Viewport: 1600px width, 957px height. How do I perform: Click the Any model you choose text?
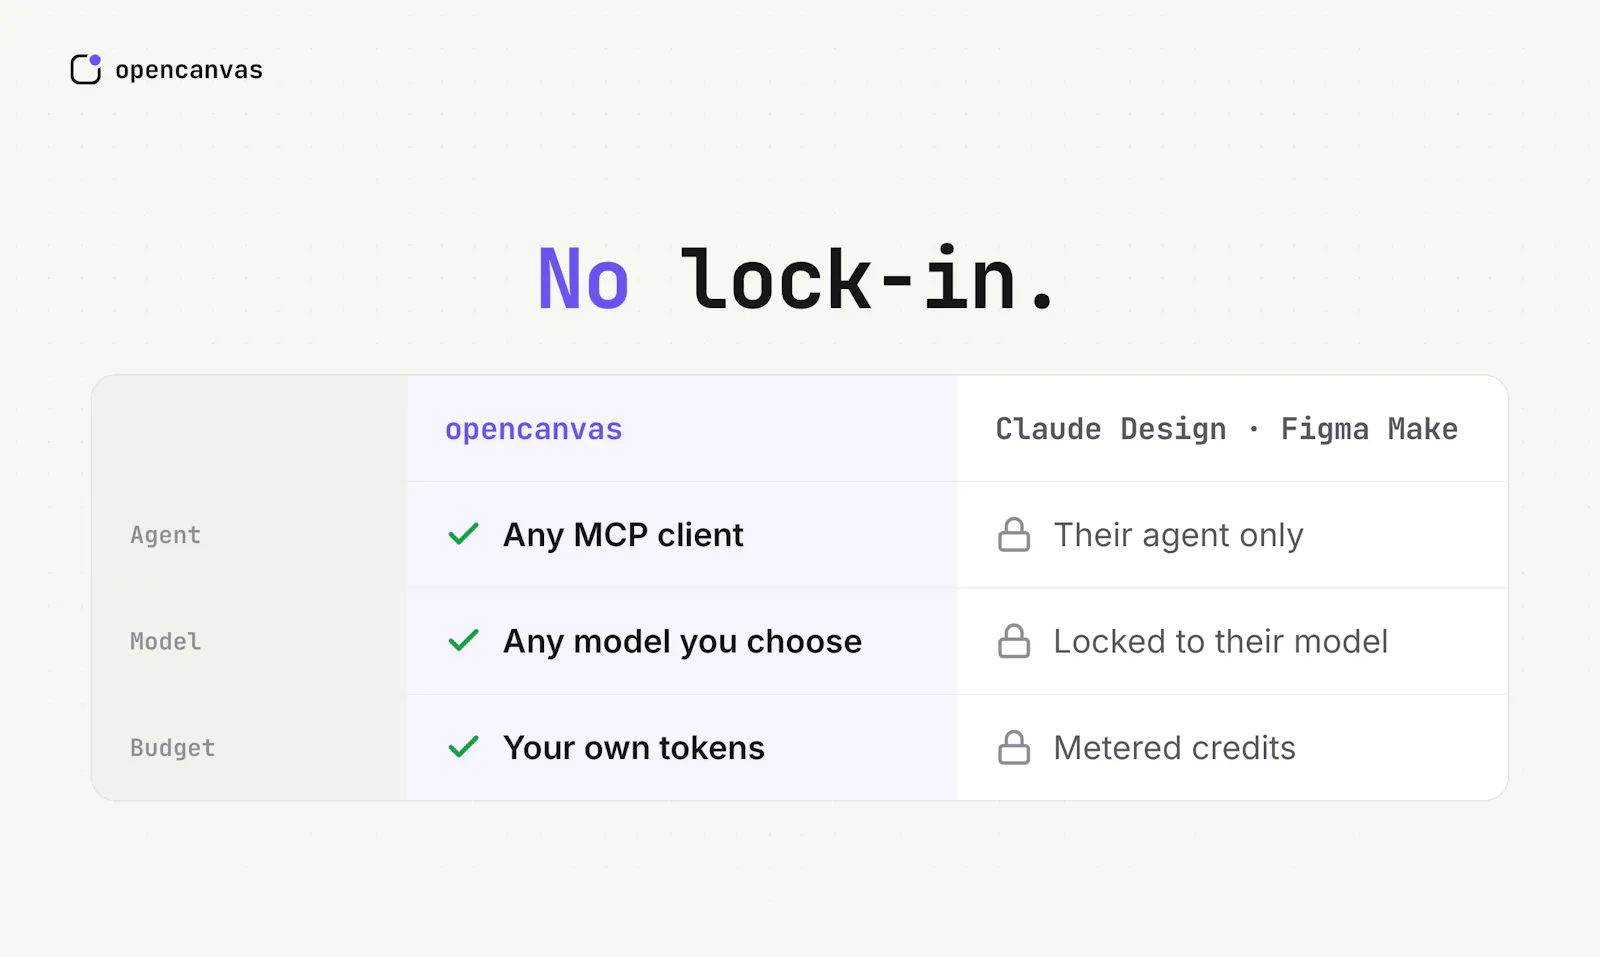(682, 641)
